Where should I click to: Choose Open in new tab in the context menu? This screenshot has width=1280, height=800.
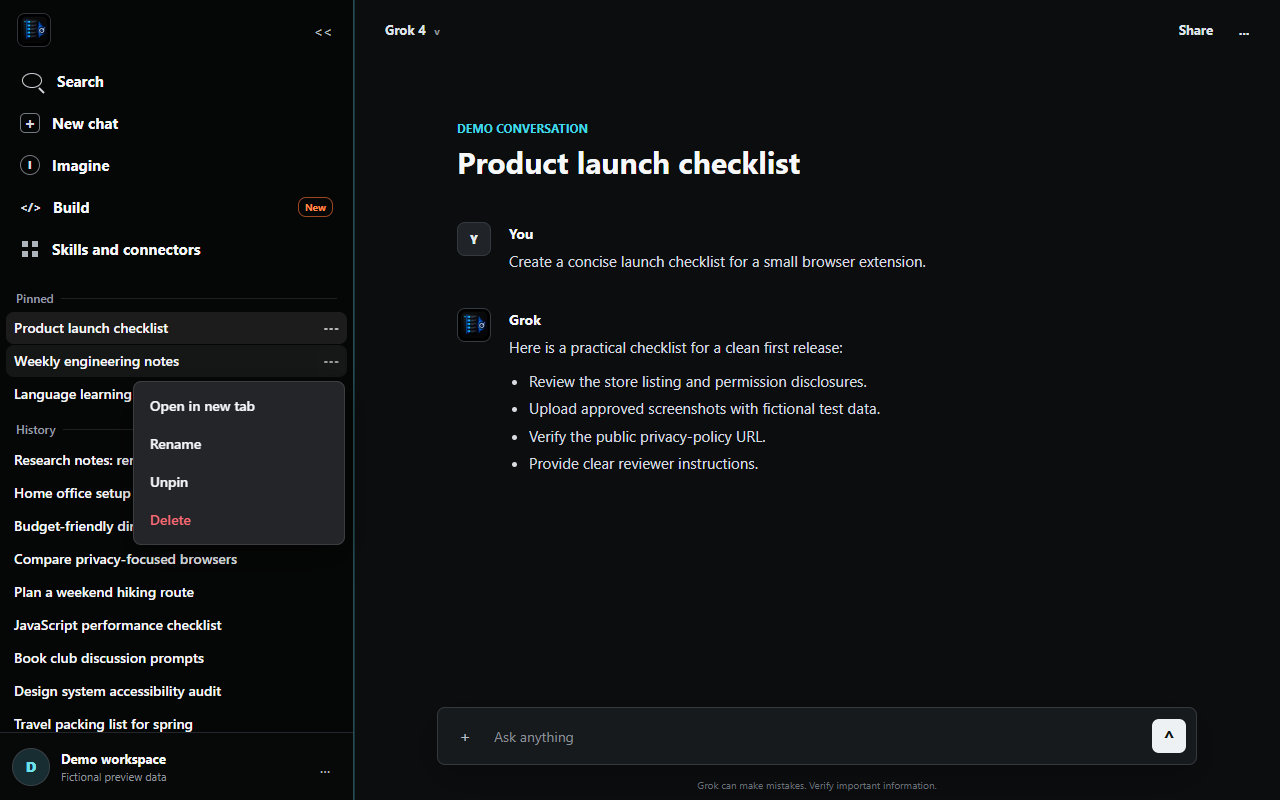tap(239, 406)
